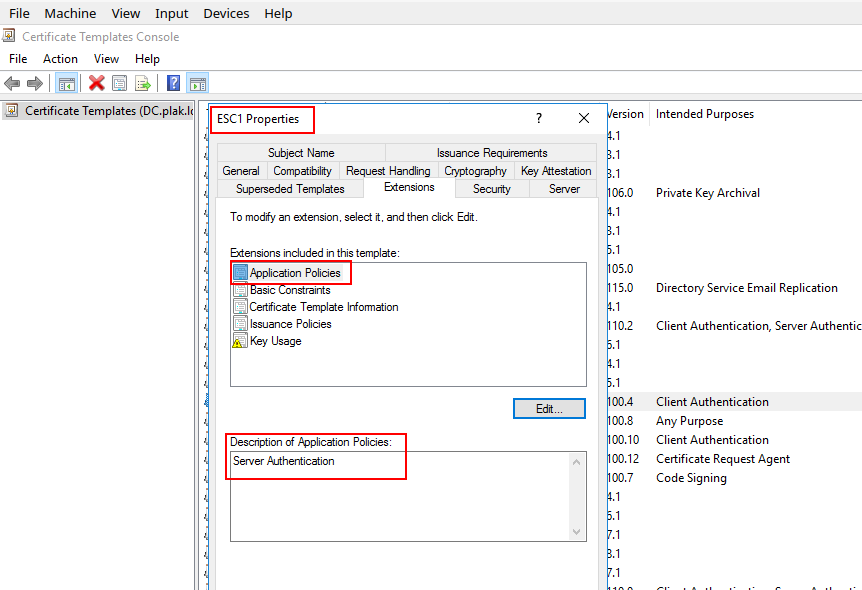The height and width of the screenshot is (590, 862).
Task: Click the Properties toolbar icon
Action: pyautogui.click(x=120, y=84)
